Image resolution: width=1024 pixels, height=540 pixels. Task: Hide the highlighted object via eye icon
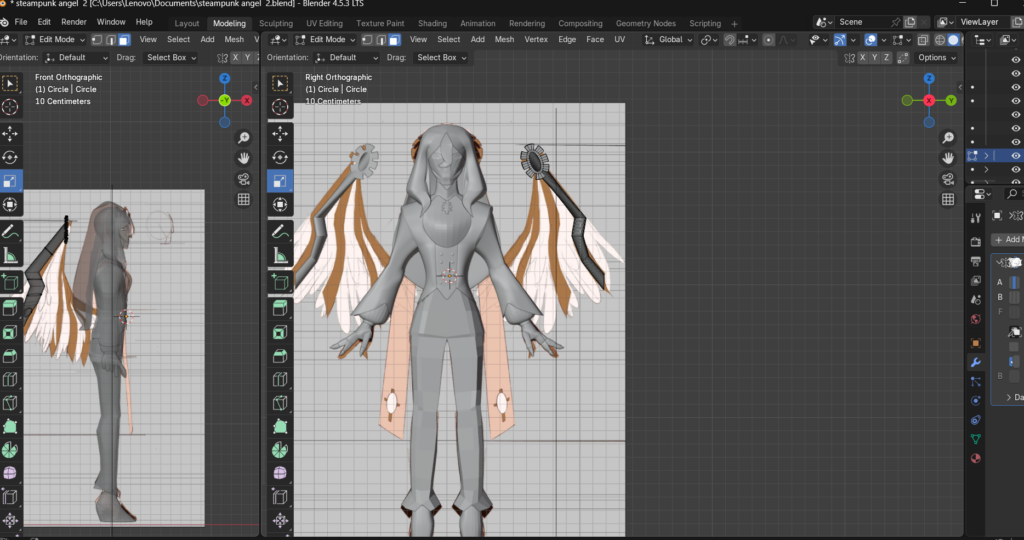pos(1016,156)
